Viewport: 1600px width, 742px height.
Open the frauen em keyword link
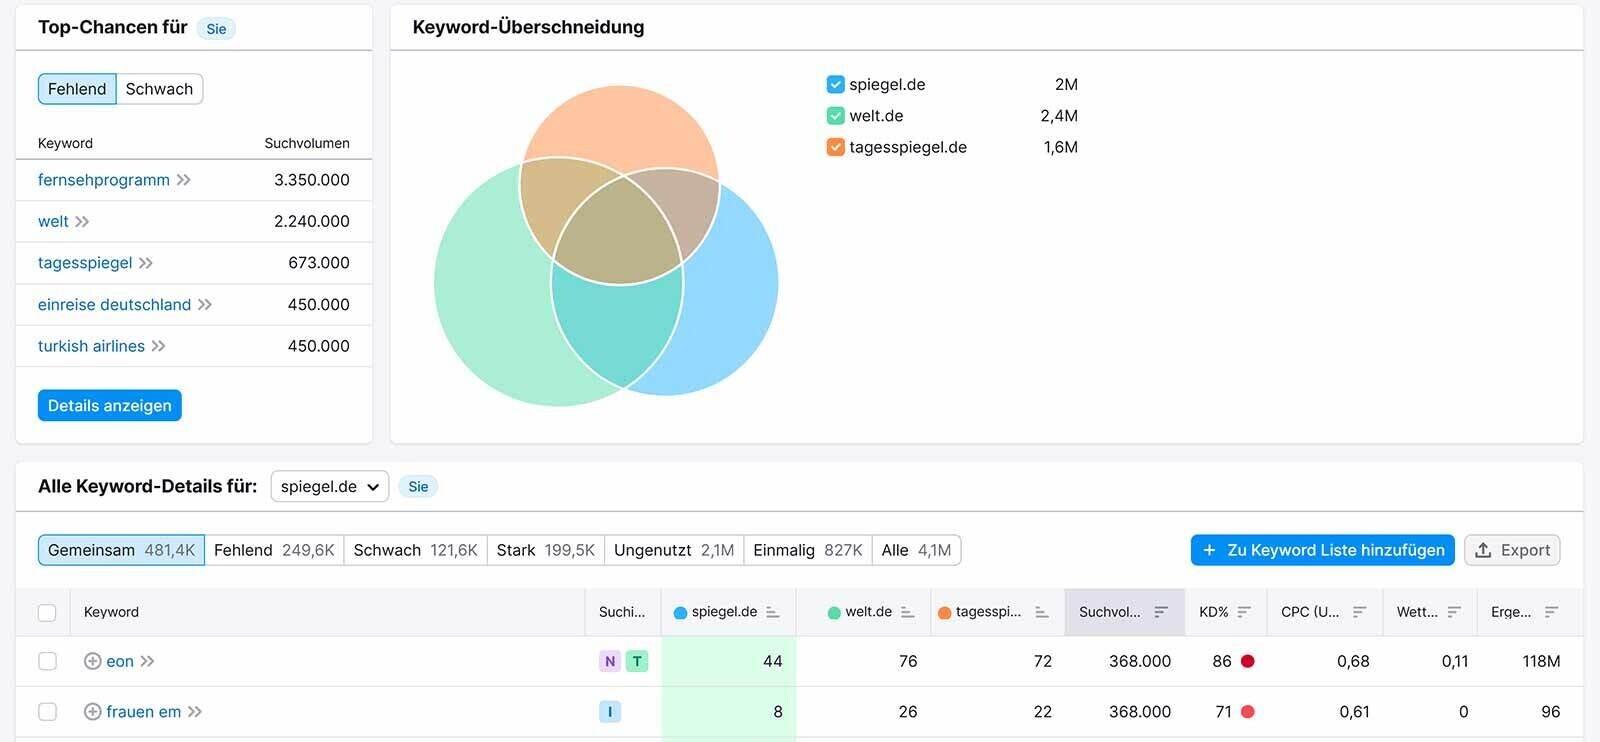pyautogui.click(x=144, y=712)
